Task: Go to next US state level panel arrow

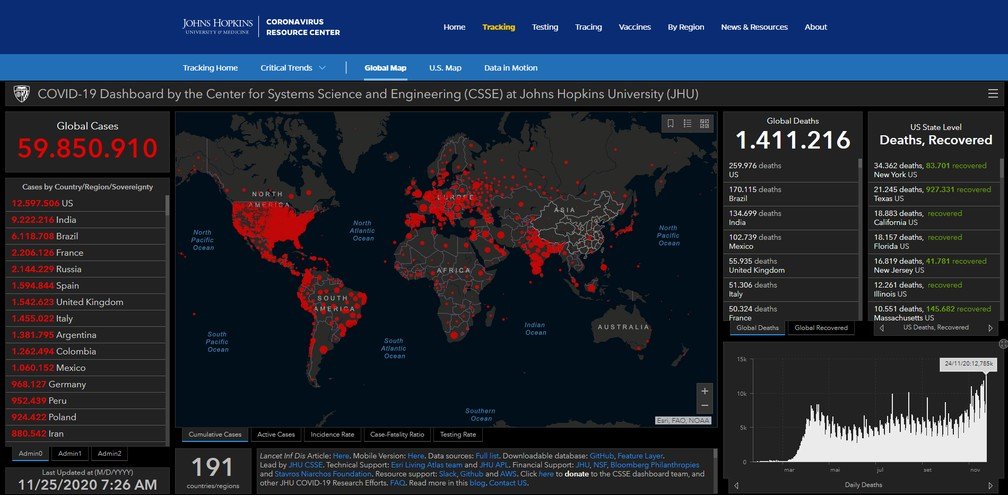Action: (991, 328)
